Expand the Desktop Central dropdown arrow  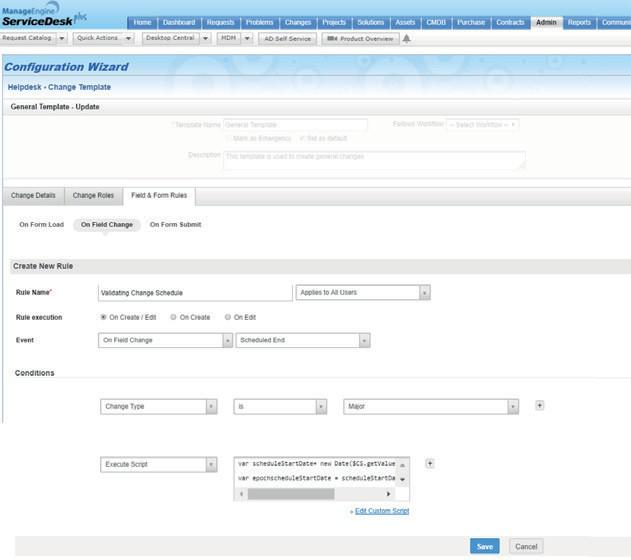click(205, 38)
